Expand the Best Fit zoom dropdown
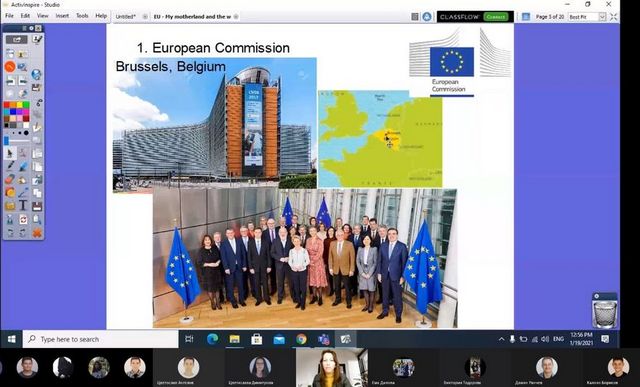Screen dimensions: 640x387 click(x=602, y=17)
